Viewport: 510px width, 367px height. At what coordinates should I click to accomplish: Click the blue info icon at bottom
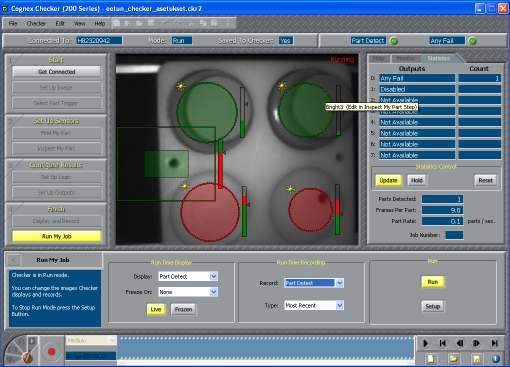click(495, 358)
